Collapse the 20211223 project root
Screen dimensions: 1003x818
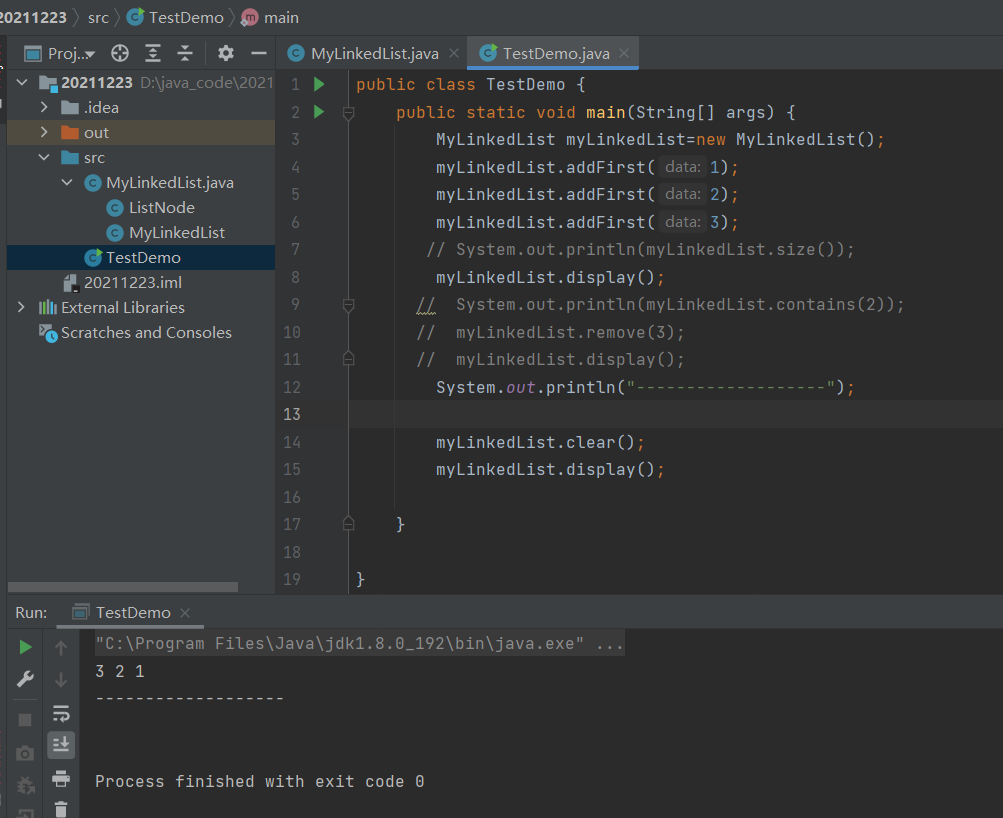point(22,83)
